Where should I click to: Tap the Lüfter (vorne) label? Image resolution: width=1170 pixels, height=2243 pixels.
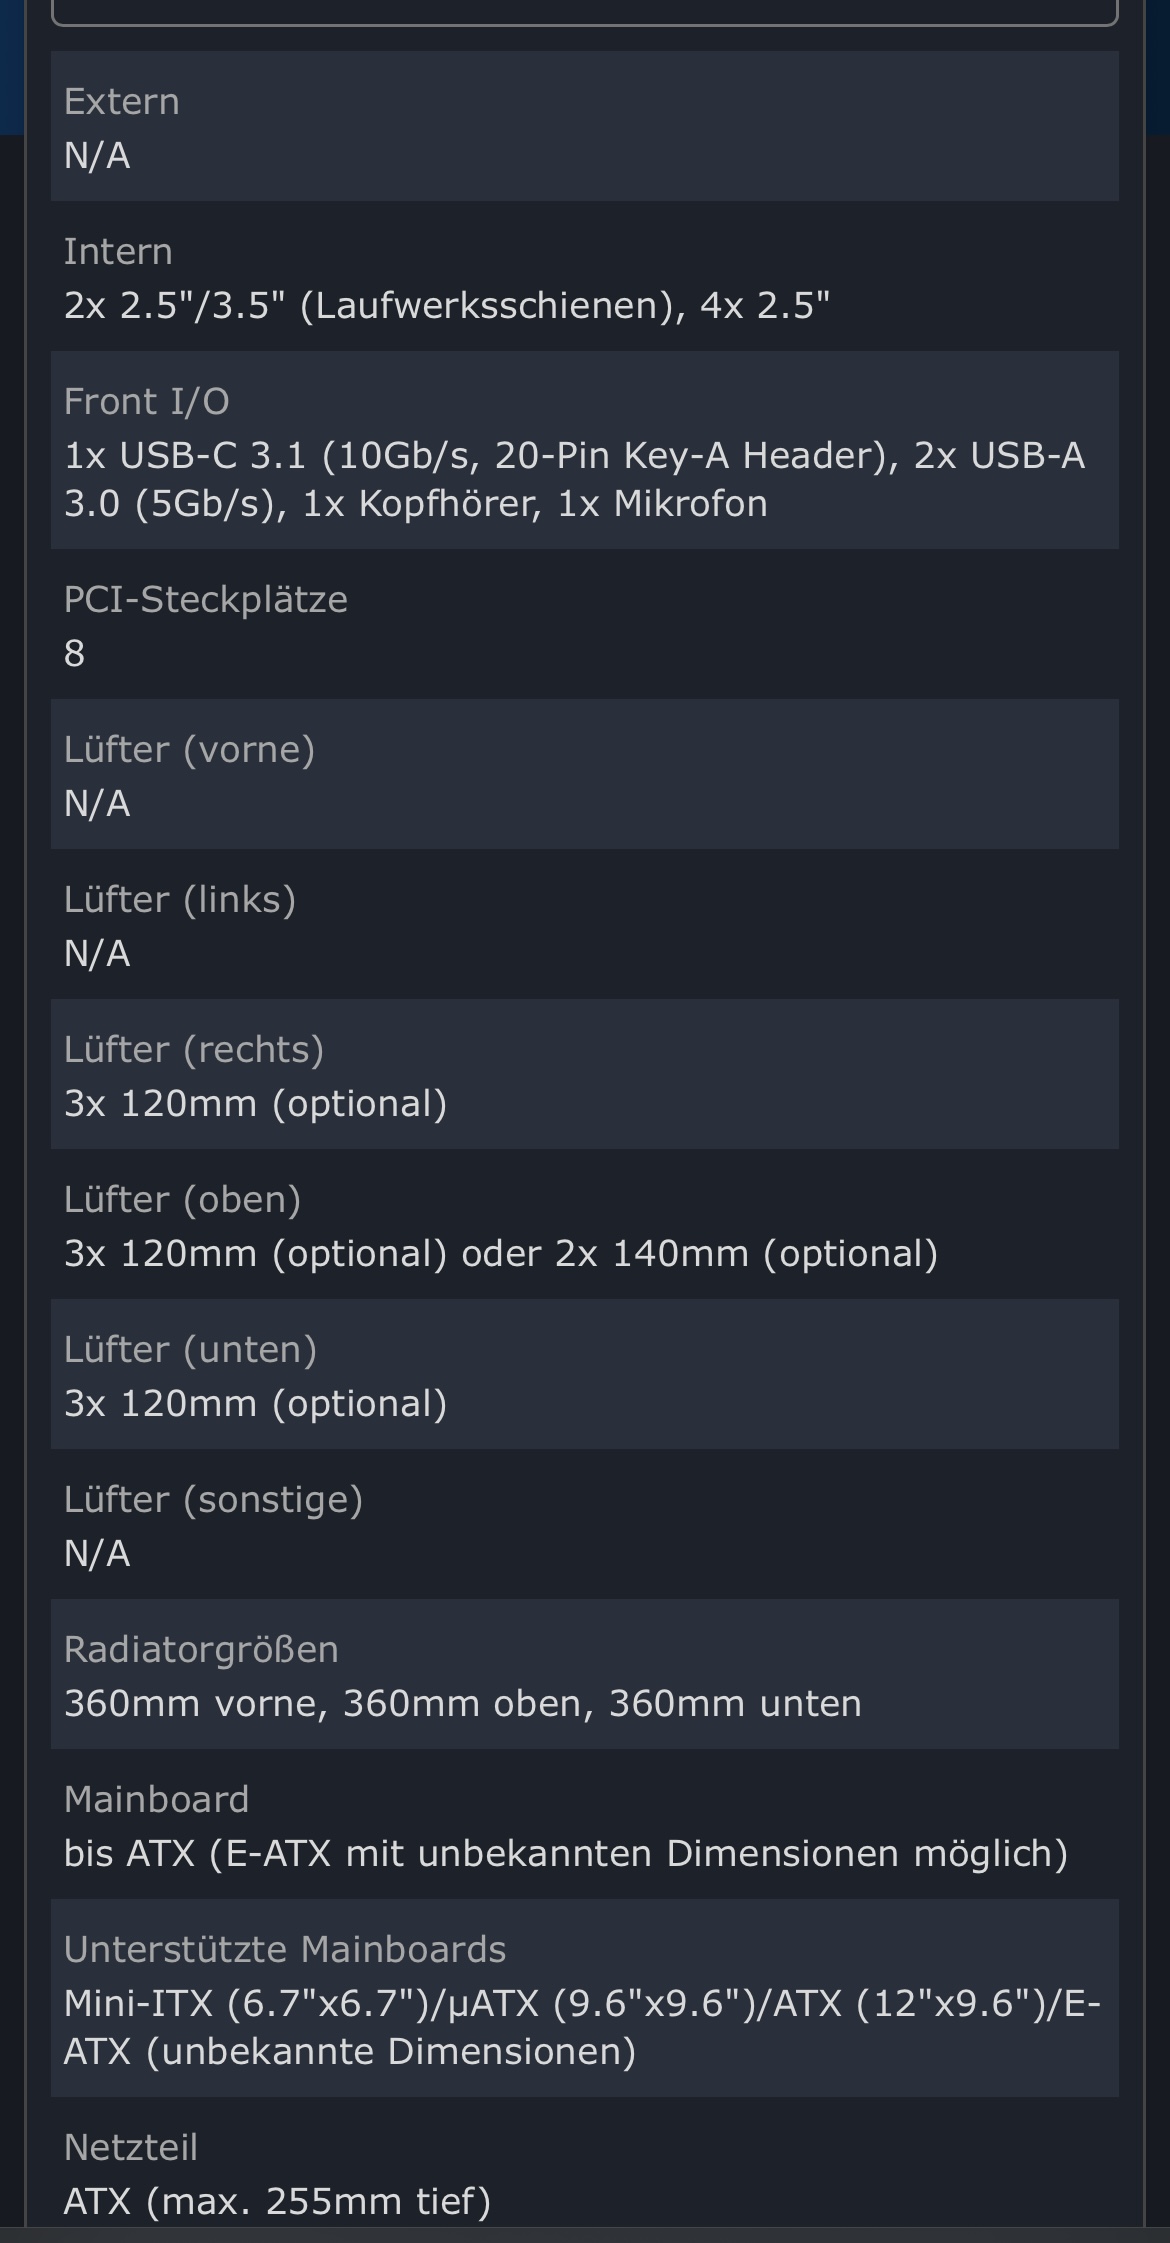[x=189, y=750]
